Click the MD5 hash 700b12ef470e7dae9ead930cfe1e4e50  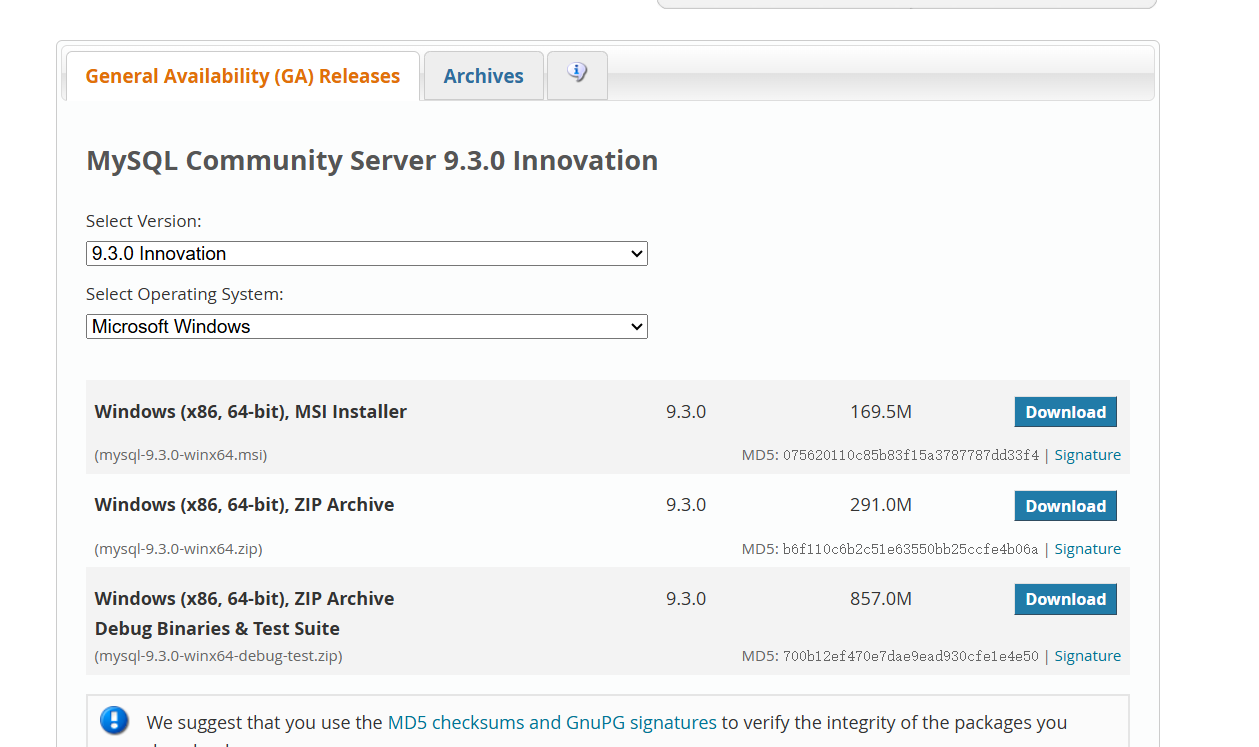coord(911,656)
